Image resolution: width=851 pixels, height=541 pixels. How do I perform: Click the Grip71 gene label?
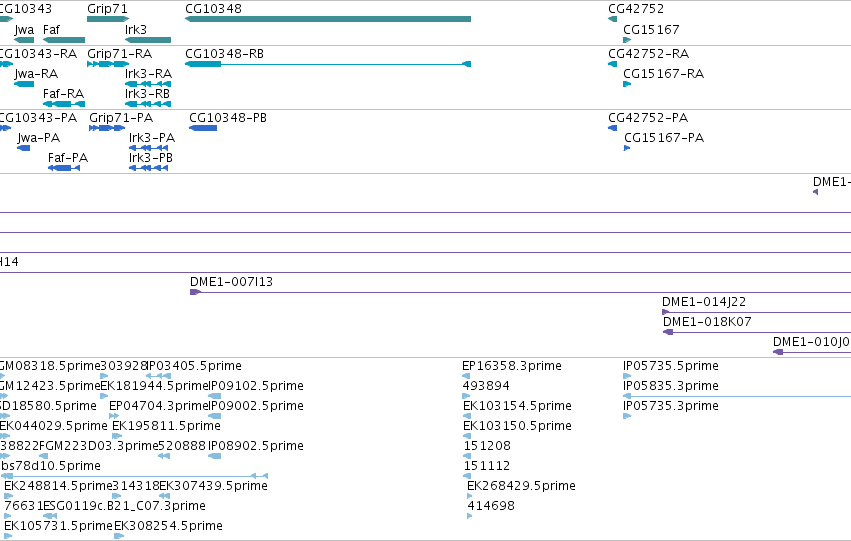[x=107, y=9]
